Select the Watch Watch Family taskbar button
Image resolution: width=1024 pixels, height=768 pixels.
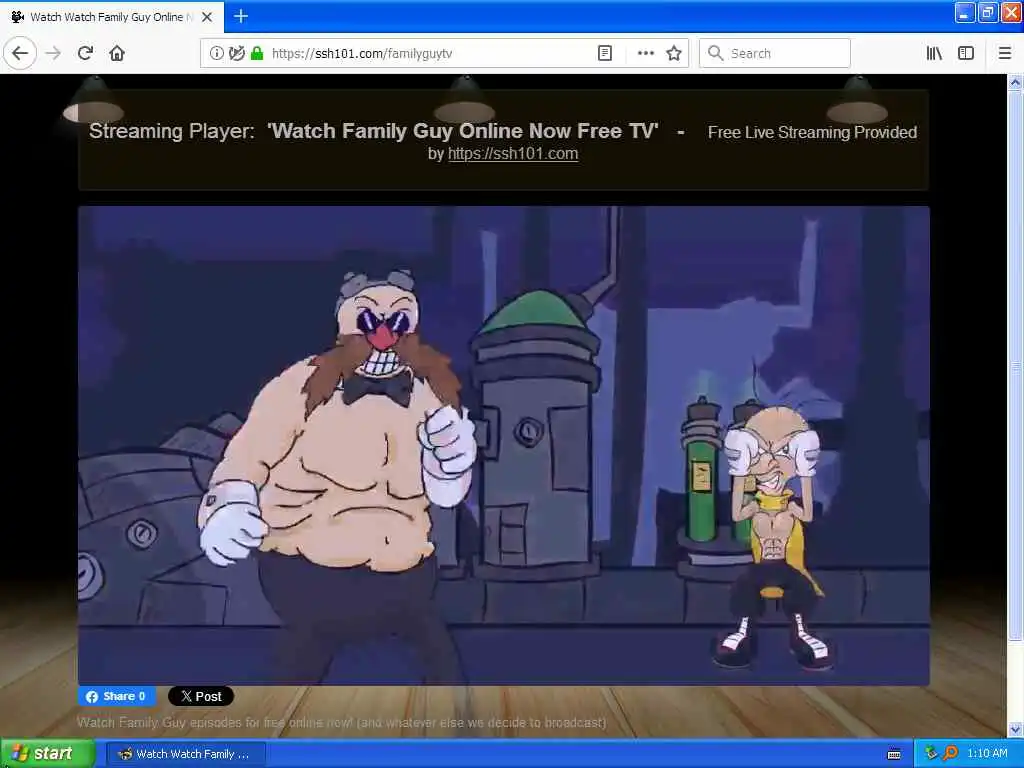pos(186,754)
